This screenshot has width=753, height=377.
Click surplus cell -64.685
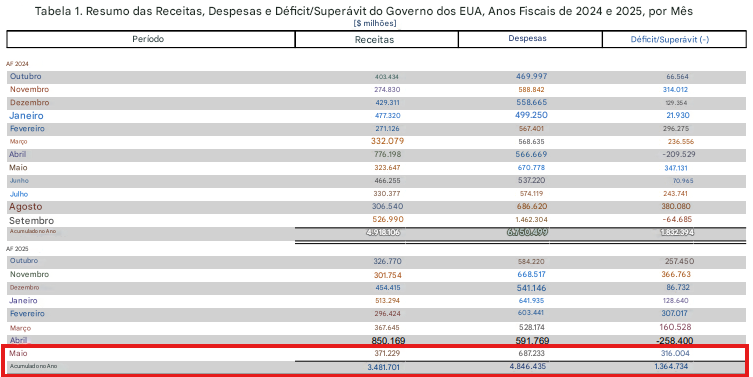(x=678, y=219)
